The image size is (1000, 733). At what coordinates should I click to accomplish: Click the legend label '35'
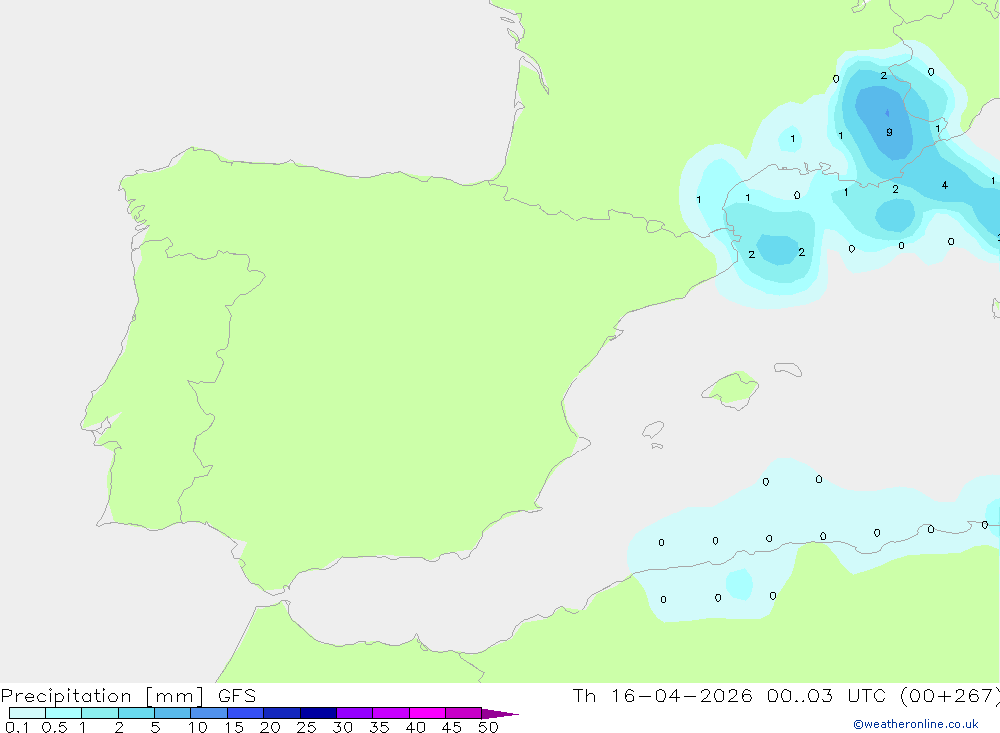379,727
